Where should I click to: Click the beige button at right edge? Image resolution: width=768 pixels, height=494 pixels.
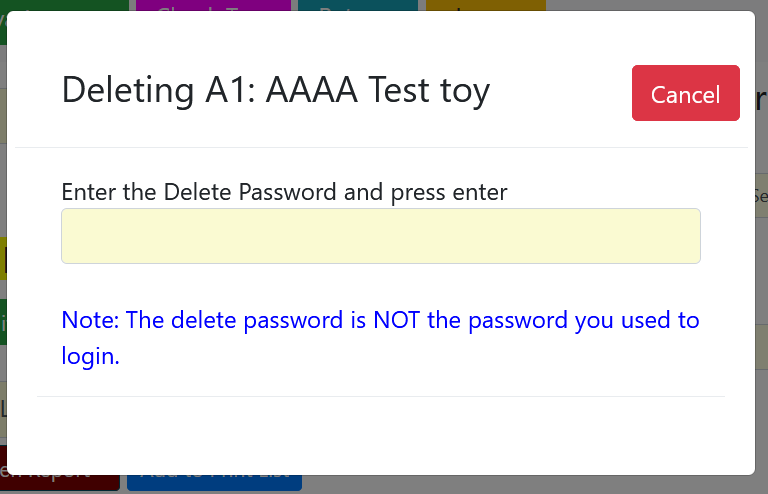[760, 196]
